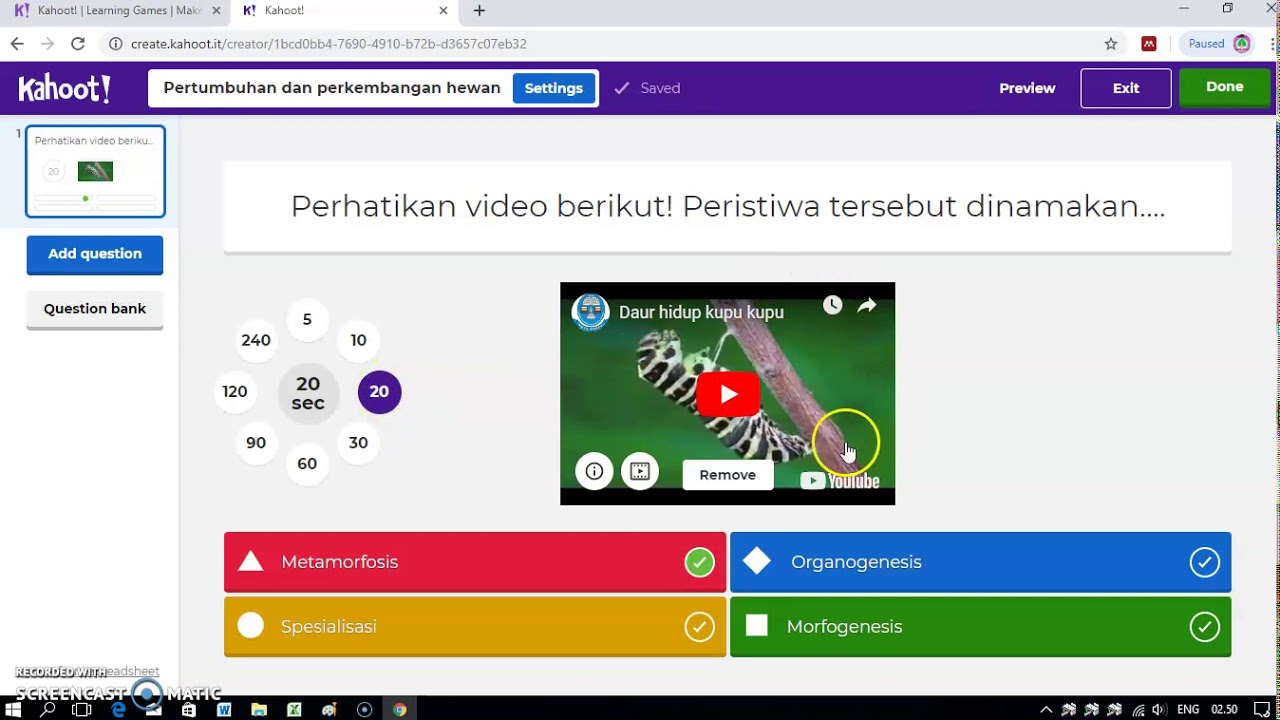Click the green Done button
This screenshot has width=1280, height=720.
(x=1224, y=87)
